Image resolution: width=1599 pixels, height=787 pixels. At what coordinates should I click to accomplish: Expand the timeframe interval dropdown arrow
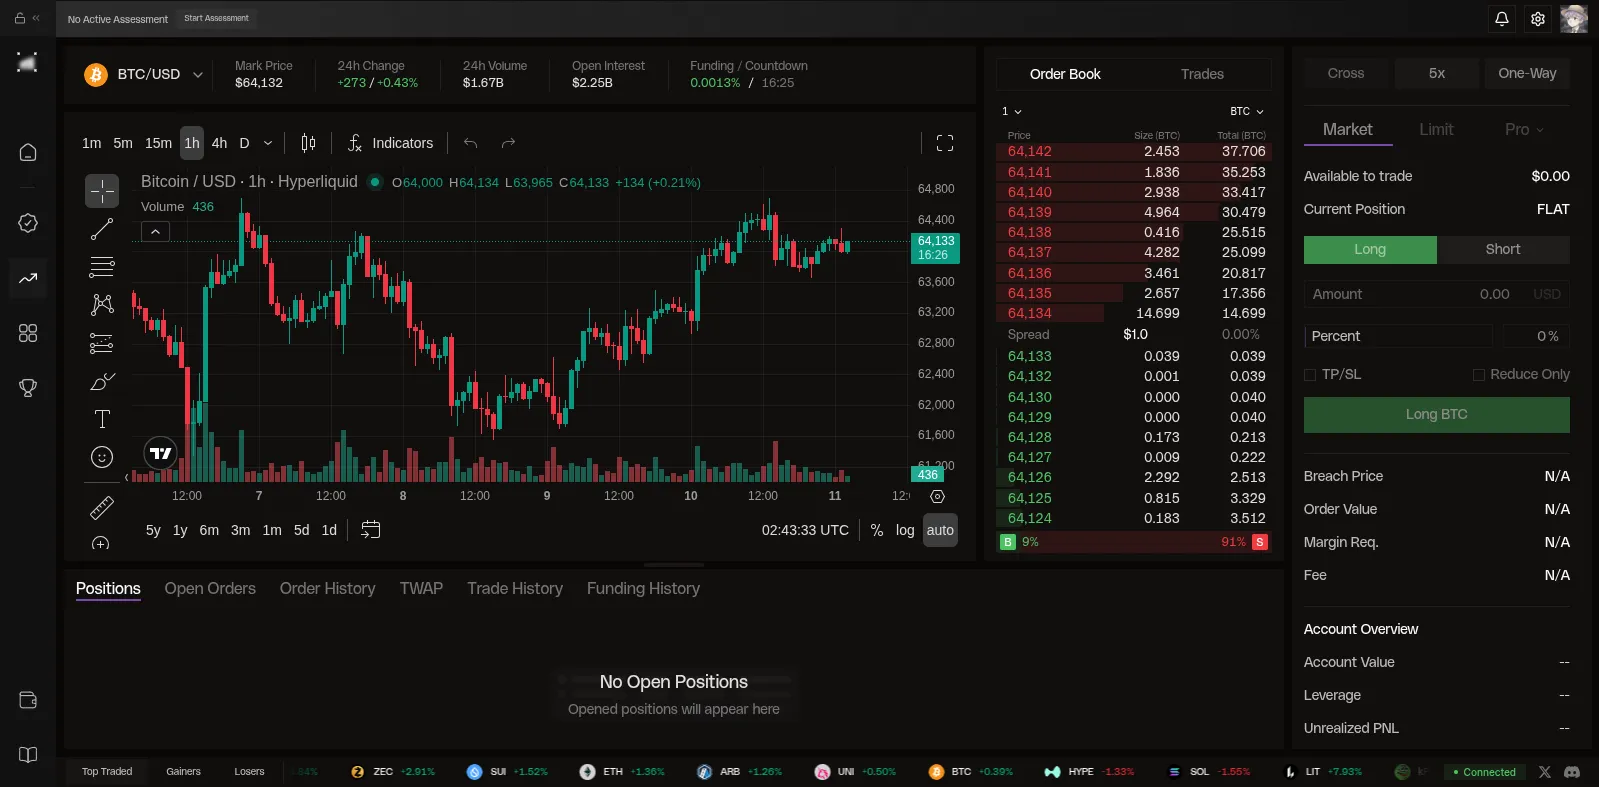click(268, 143)
